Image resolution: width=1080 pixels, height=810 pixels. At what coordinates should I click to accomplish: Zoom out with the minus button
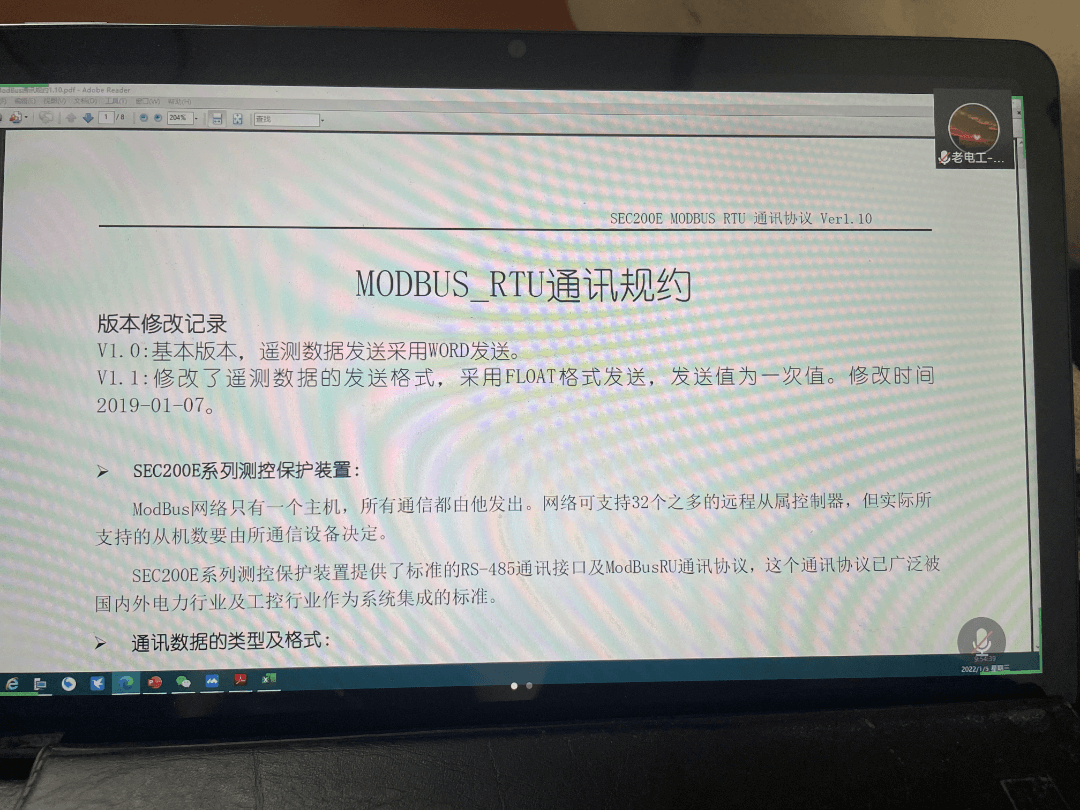pos(144,118)
